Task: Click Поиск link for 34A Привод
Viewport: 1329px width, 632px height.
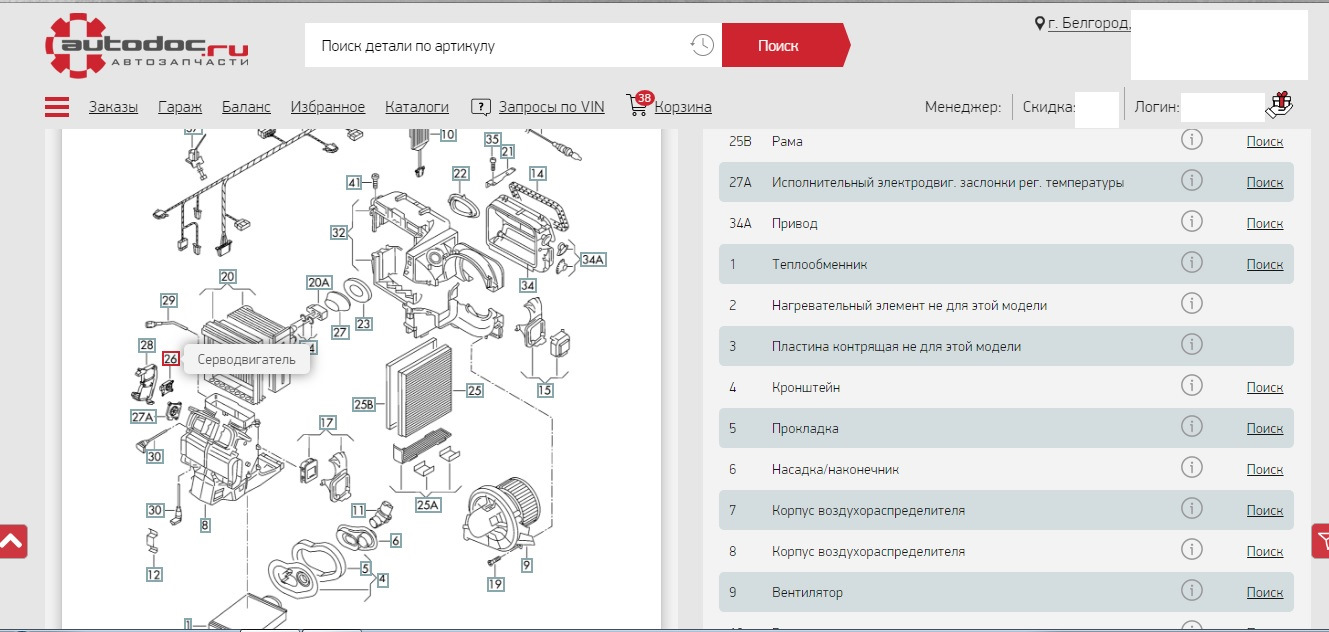Action: (1265, 223)
